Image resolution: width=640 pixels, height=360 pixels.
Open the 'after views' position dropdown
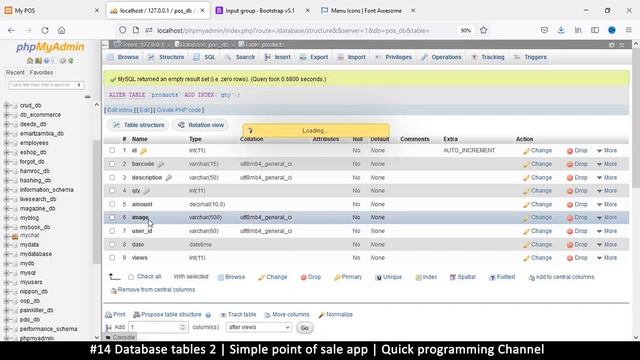pyautogui.click(x=258, y=327)
